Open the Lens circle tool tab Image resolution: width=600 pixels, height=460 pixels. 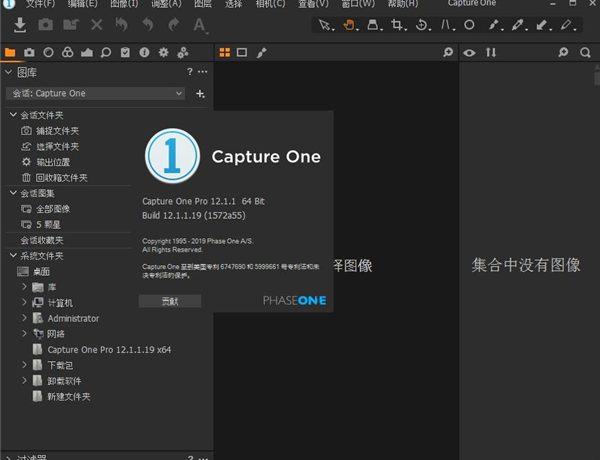(48, 52)
